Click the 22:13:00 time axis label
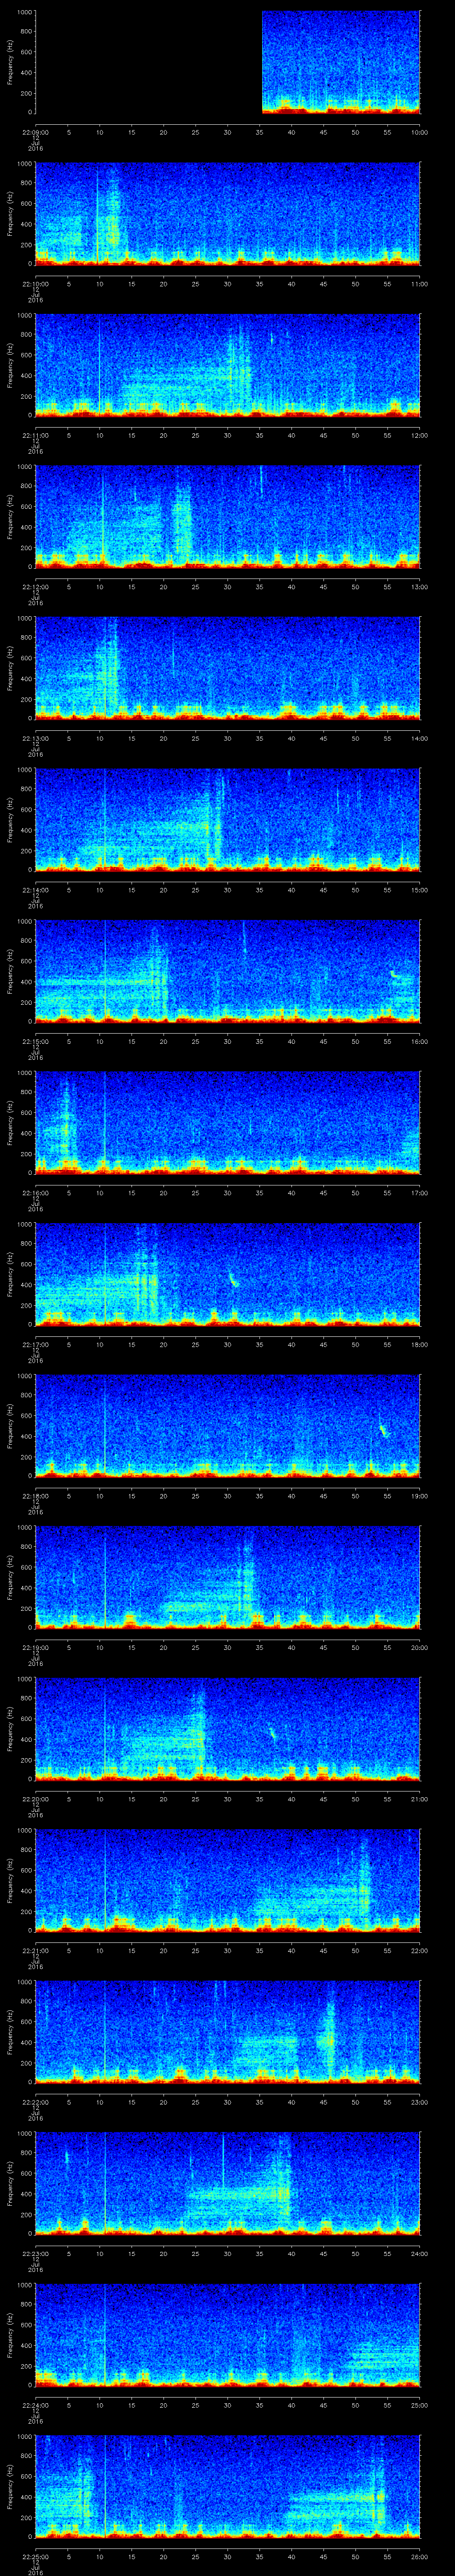This screenshot has height=2576, width=455. [35, 737]
